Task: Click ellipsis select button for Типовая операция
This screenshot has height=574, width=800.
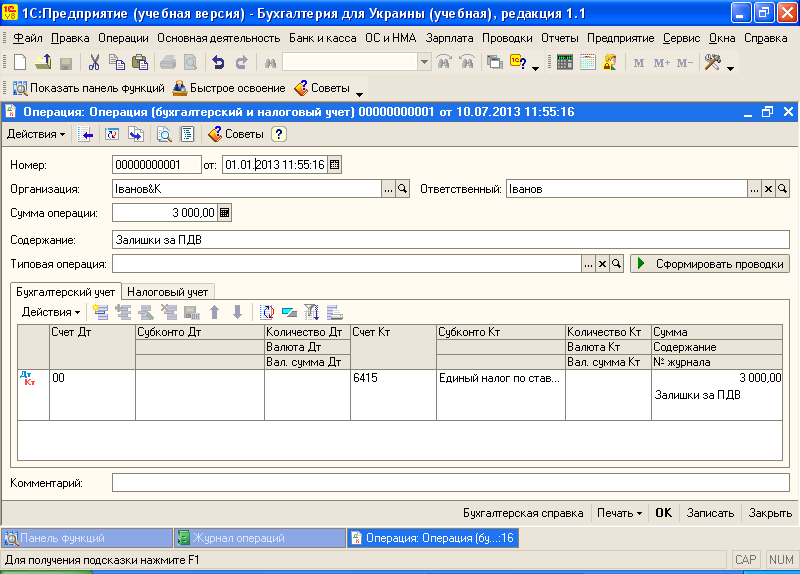Action: 588,264
